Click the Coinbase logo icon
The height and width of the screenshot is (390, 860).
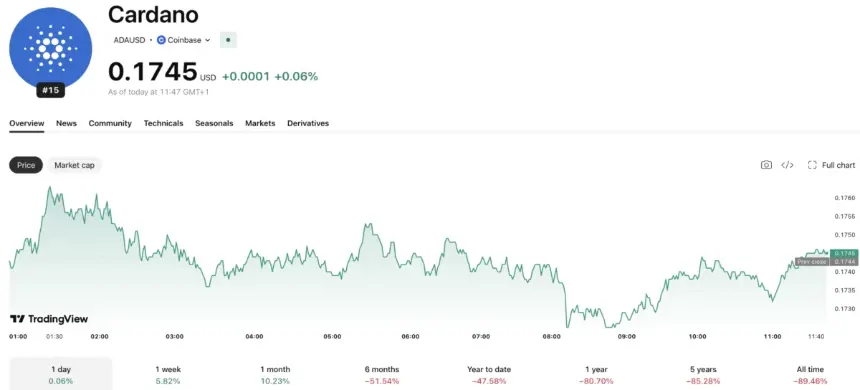click(x=161, y=40)
